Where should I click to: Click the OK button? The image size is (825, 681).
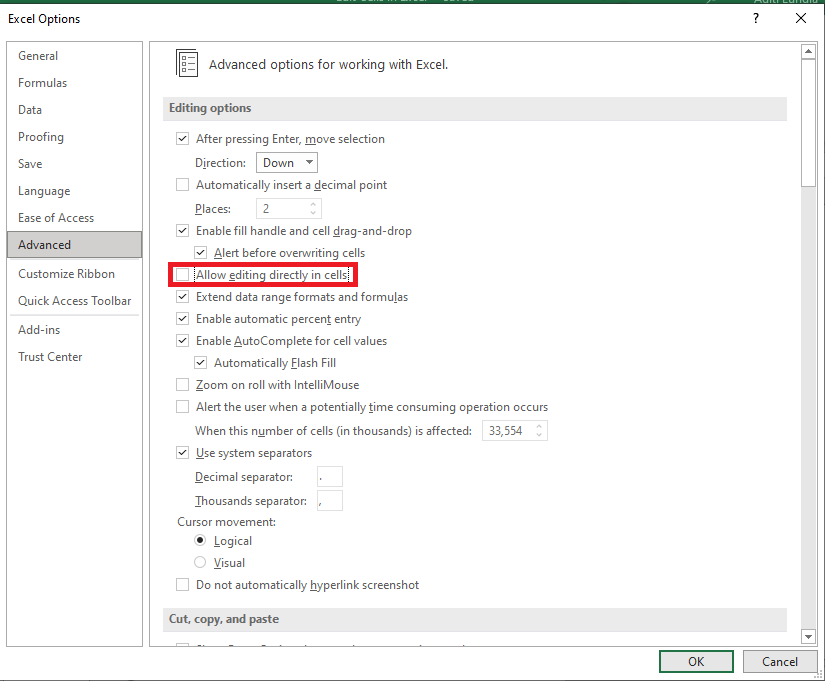[695, 661]
